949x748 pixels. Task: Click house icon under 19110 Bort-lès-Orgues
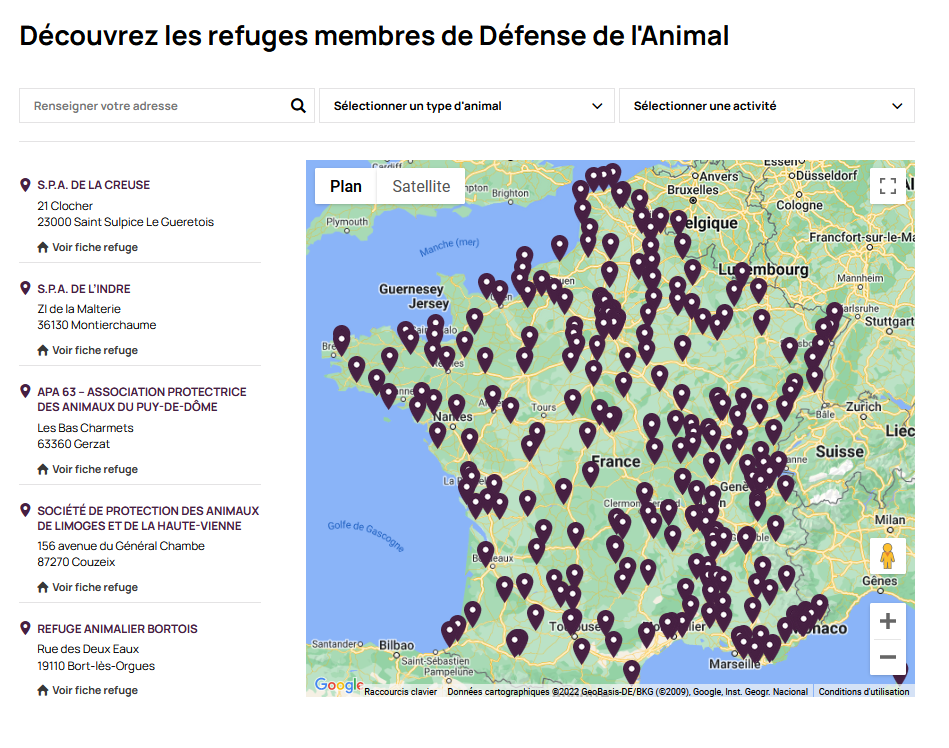43,690
